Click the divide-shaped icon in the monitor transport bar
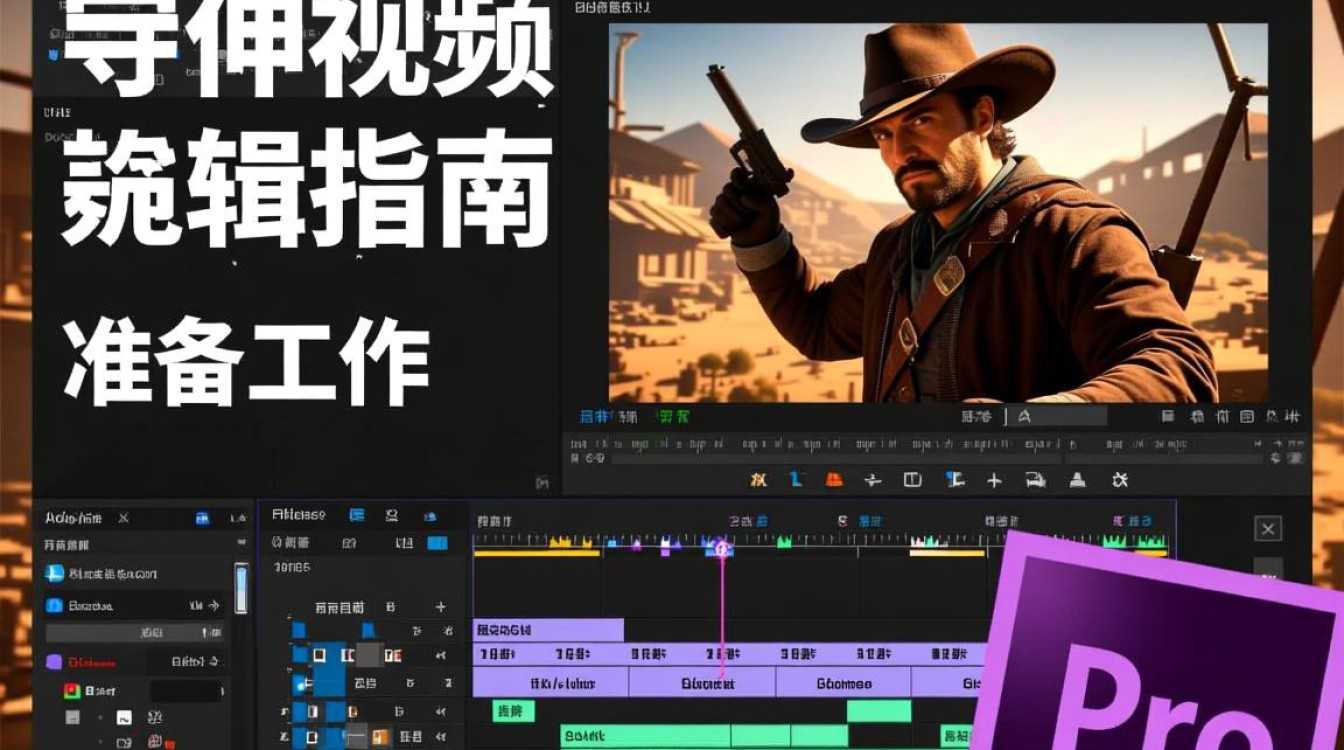 (x=872, y=480)
